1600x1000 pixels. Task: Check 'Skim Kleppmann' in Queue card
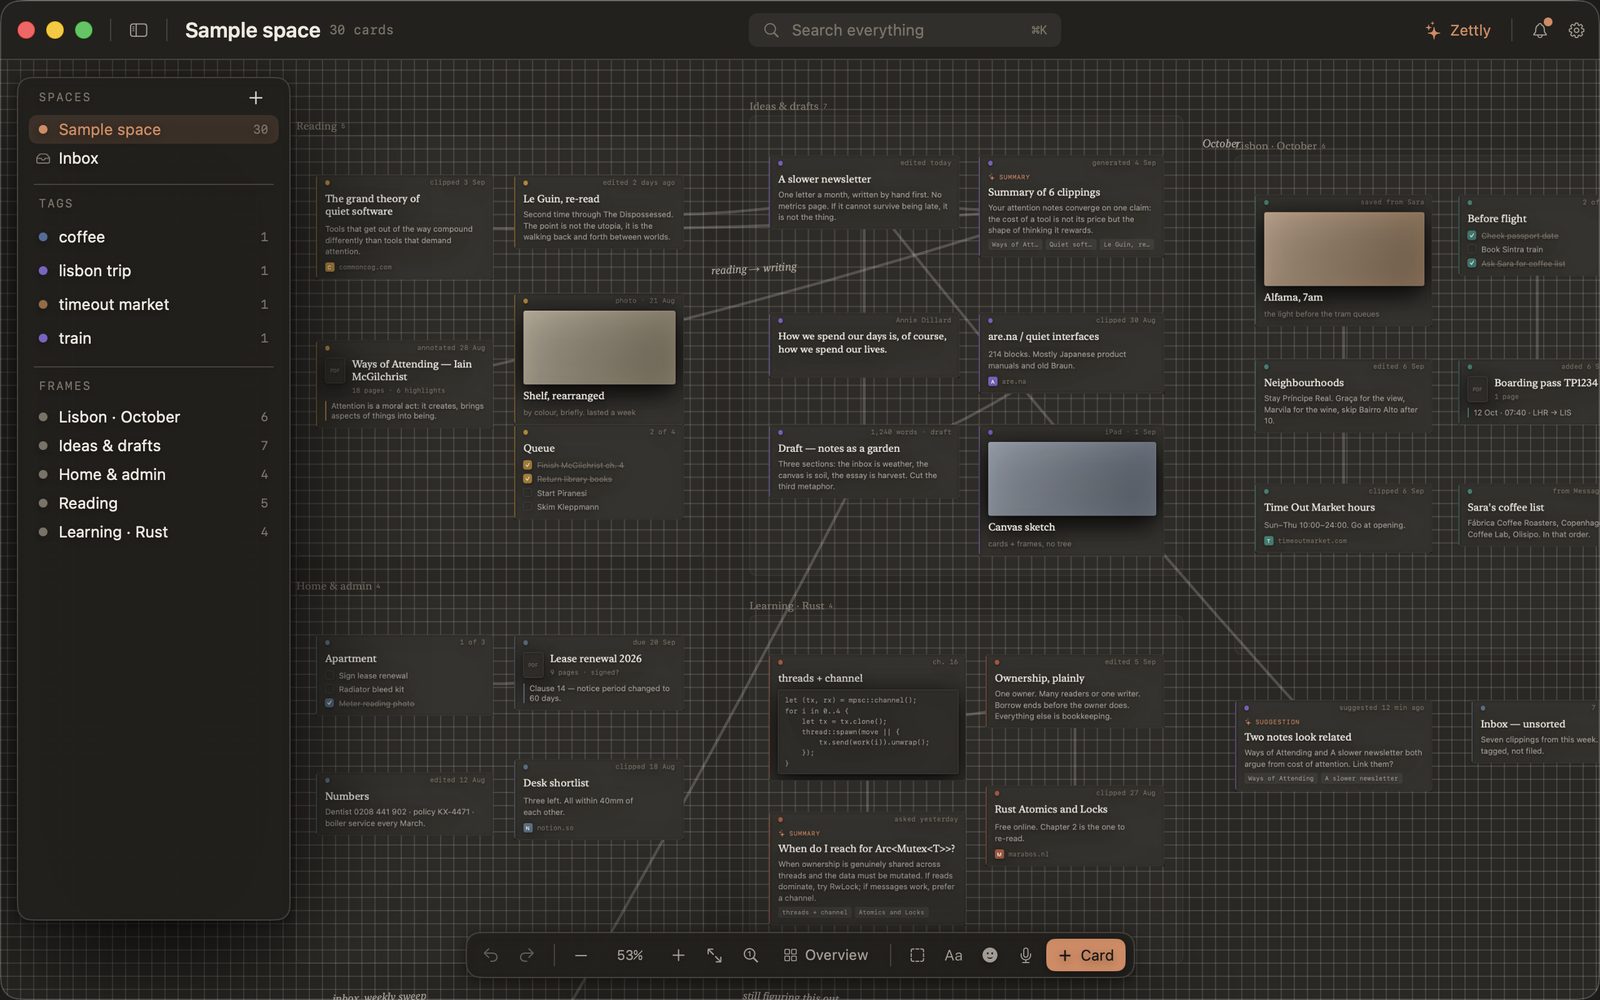[528, 507]
